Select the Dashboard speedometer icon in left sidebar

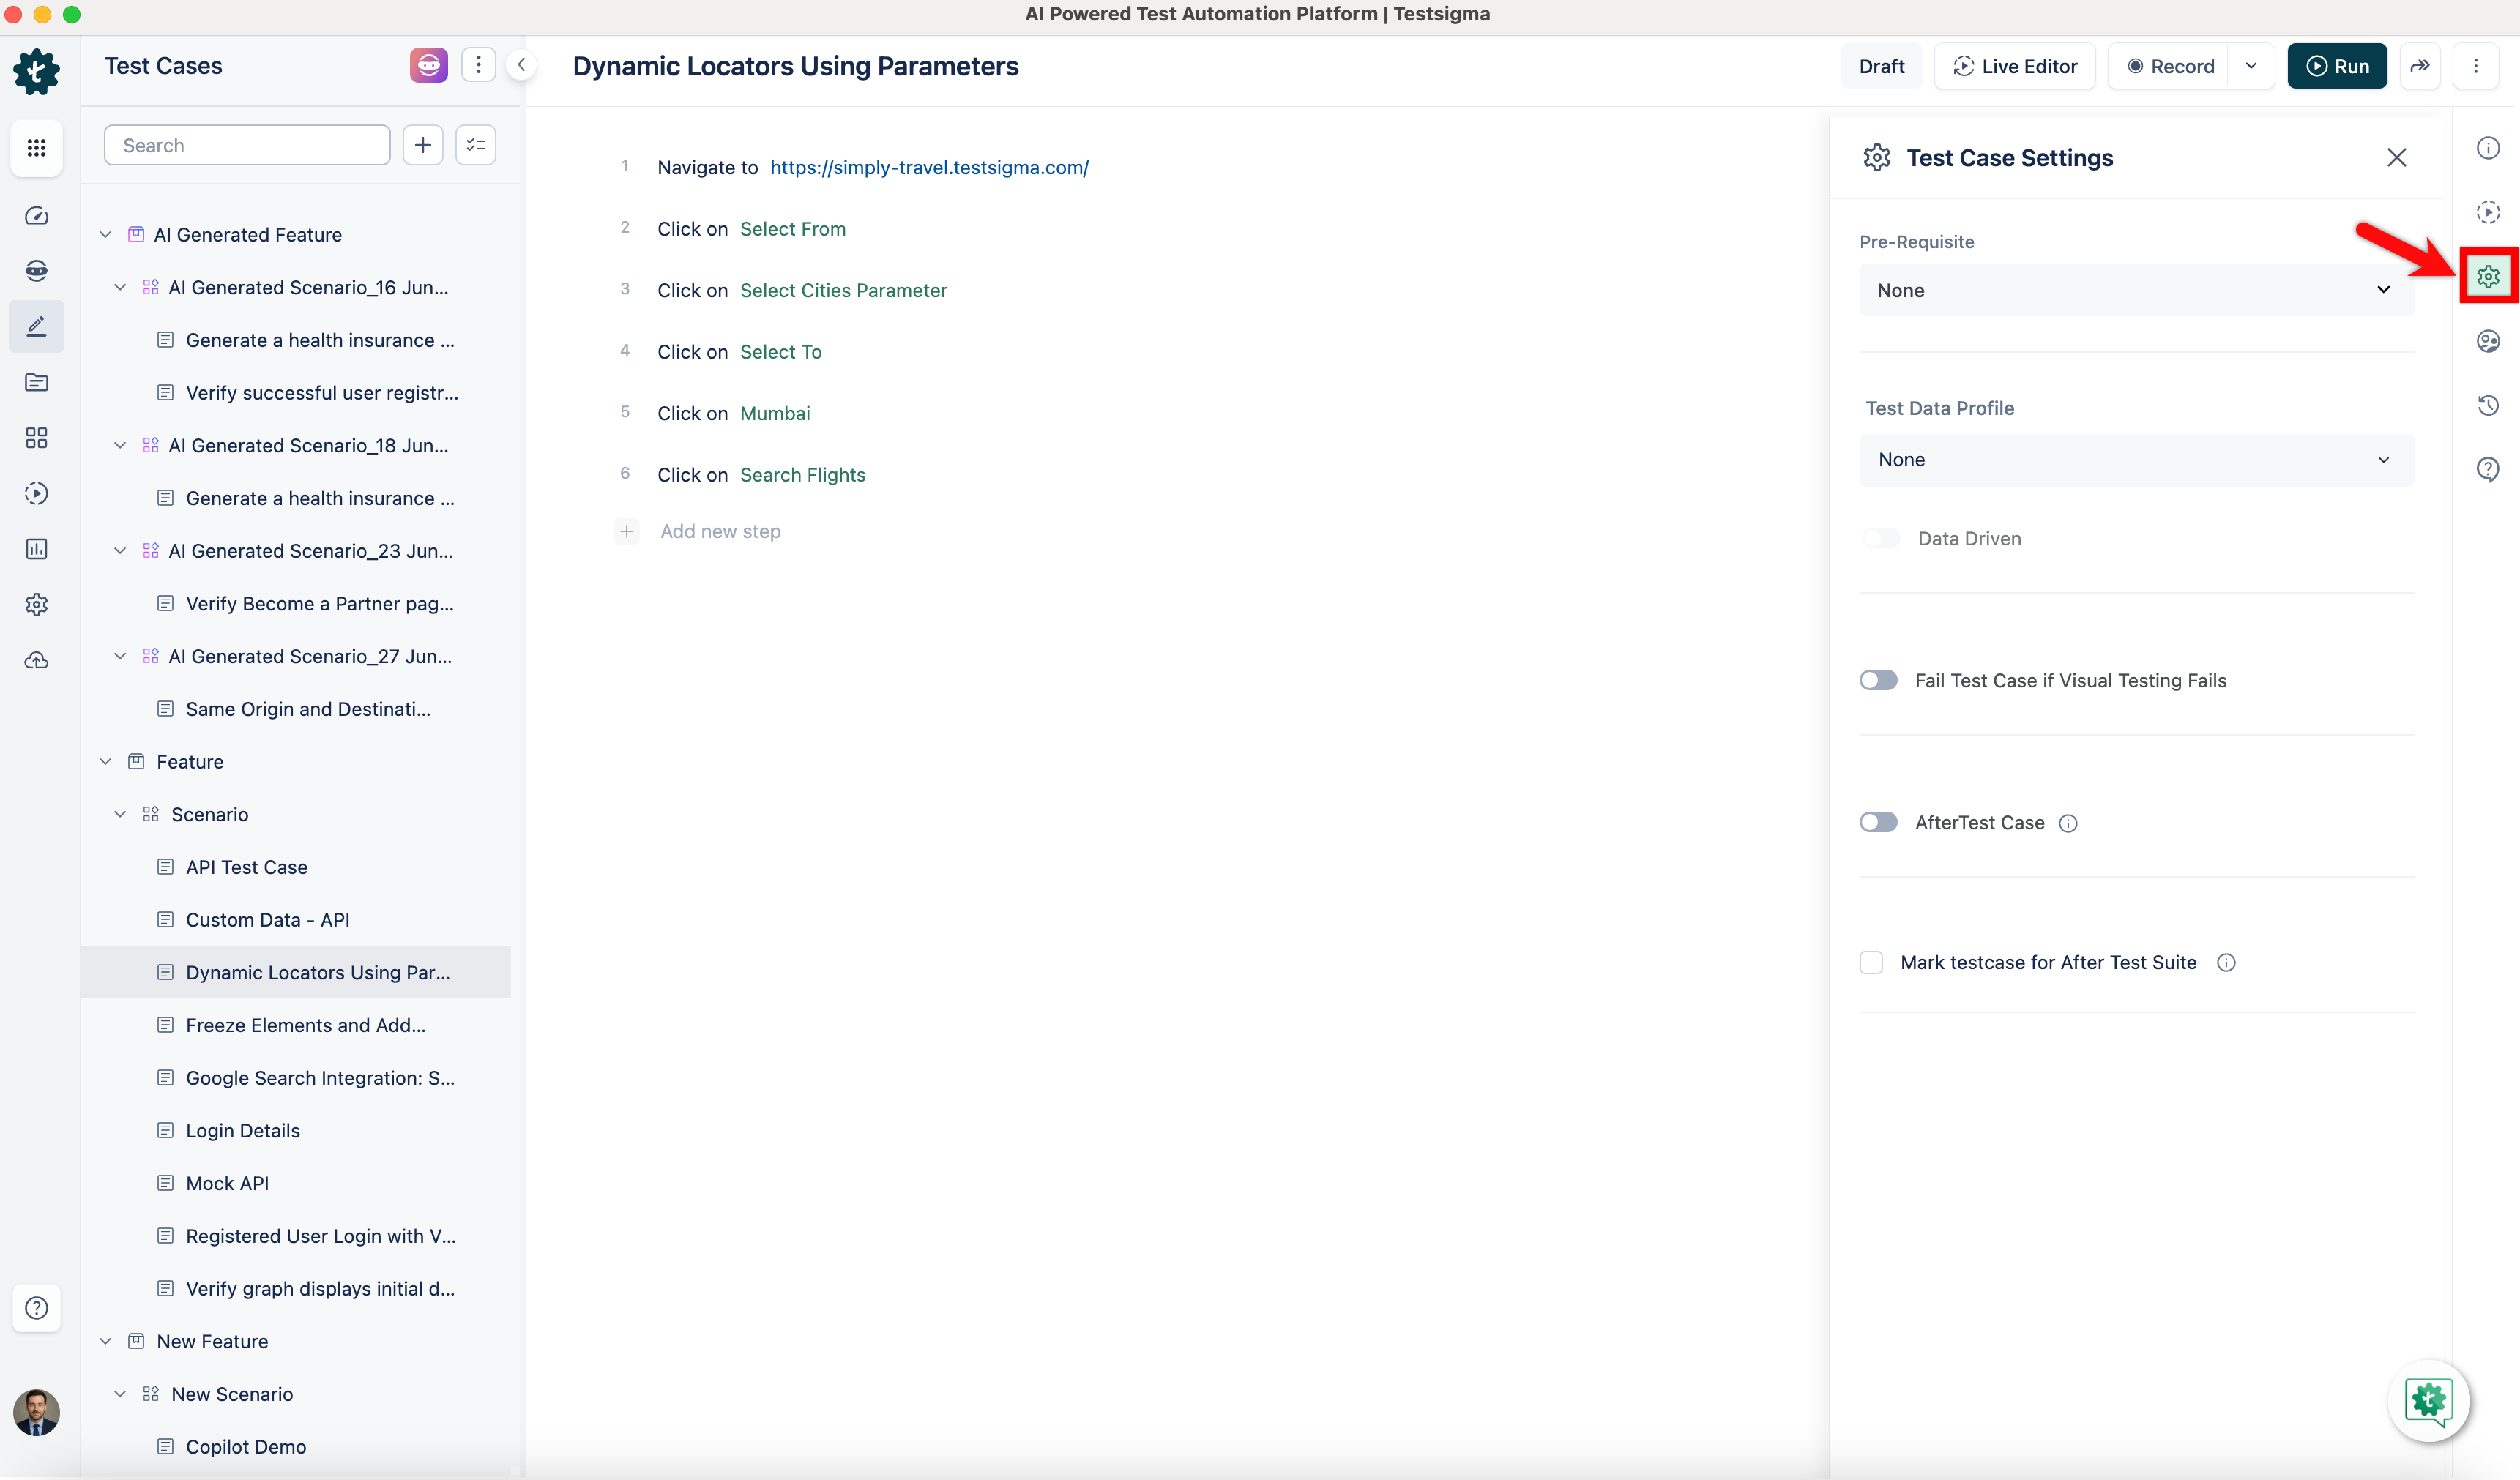[x=36, y=215]
